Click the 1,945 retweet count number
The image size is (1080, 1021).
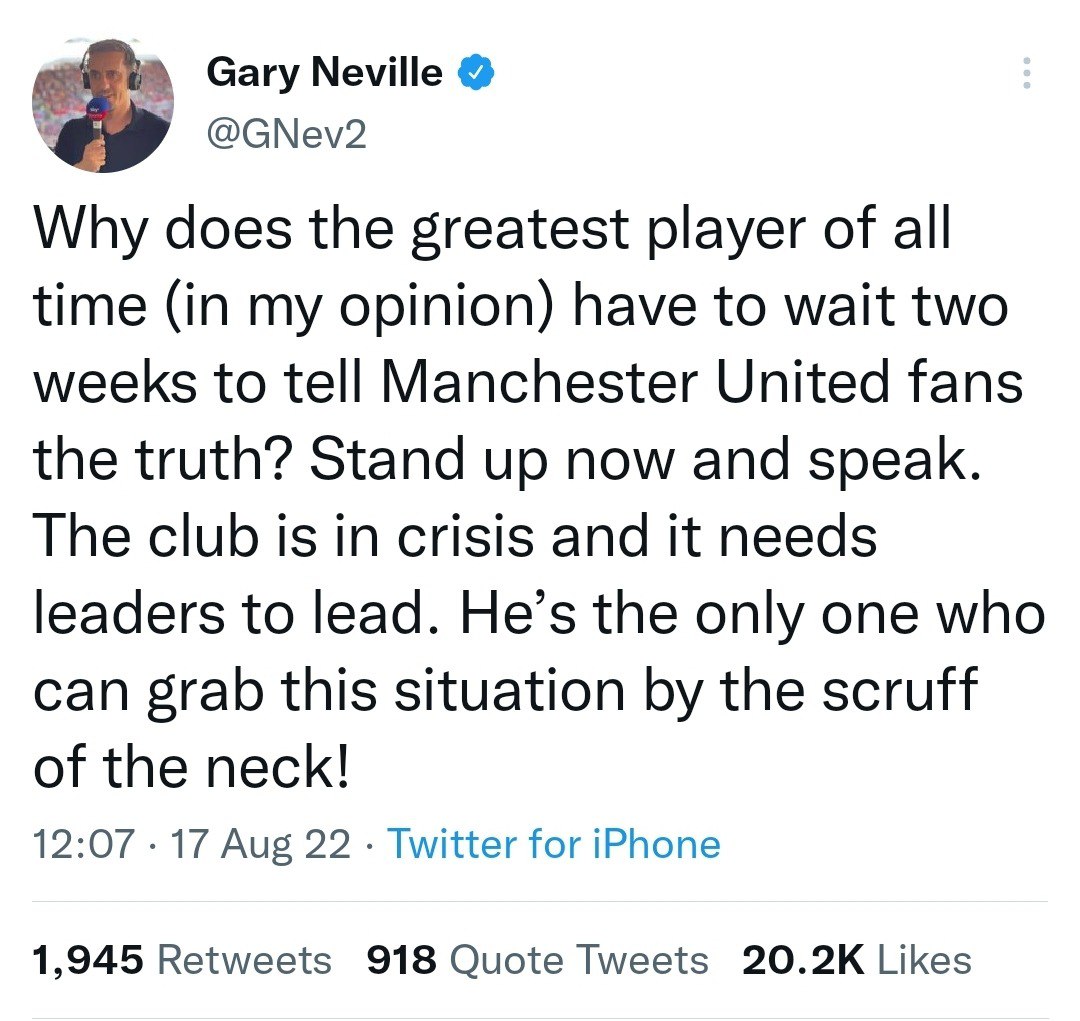click(90, 960)
